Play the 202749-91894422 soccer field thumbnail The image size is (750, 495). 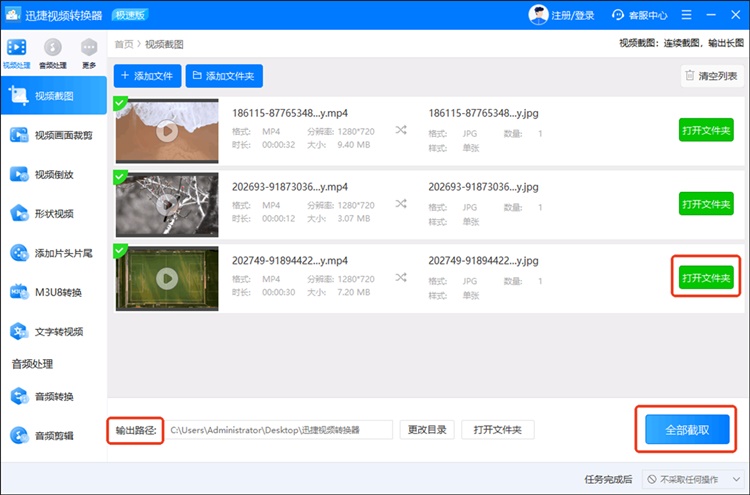pyautogui.click(x=167, y=278)
